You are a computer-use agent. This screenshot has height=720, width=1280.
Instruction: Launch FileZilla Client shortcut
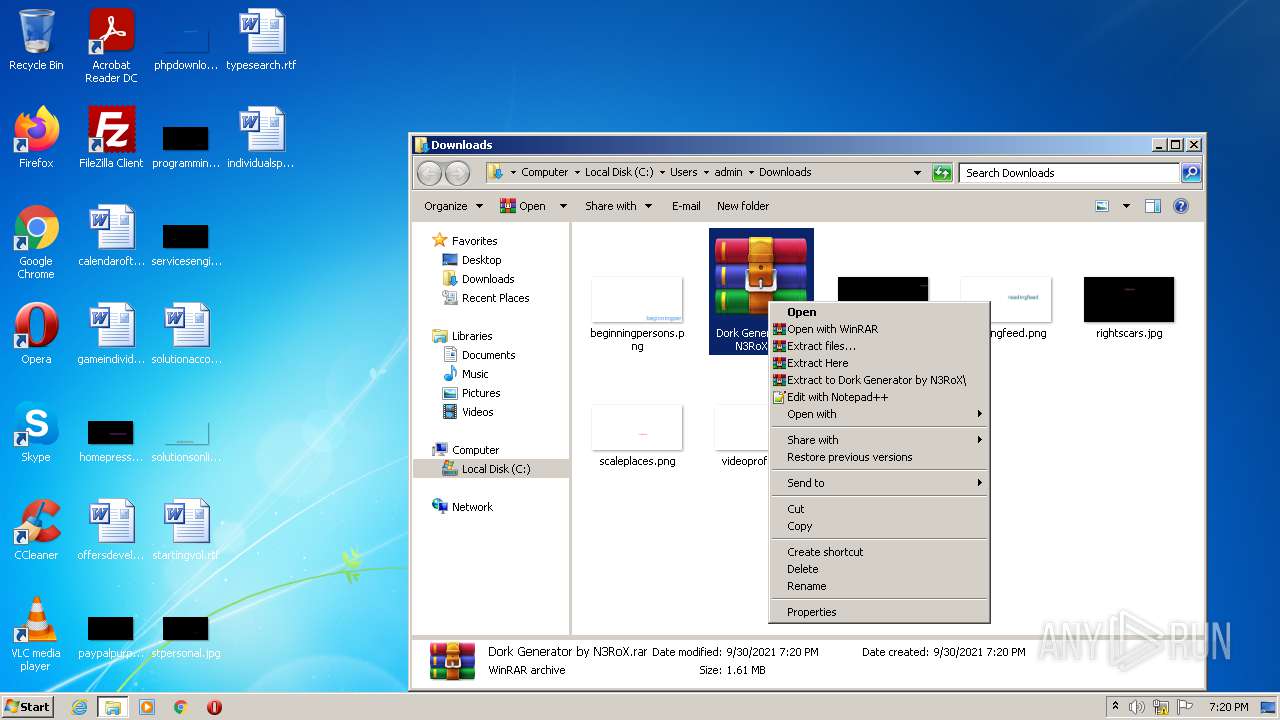tap(111, 138)
